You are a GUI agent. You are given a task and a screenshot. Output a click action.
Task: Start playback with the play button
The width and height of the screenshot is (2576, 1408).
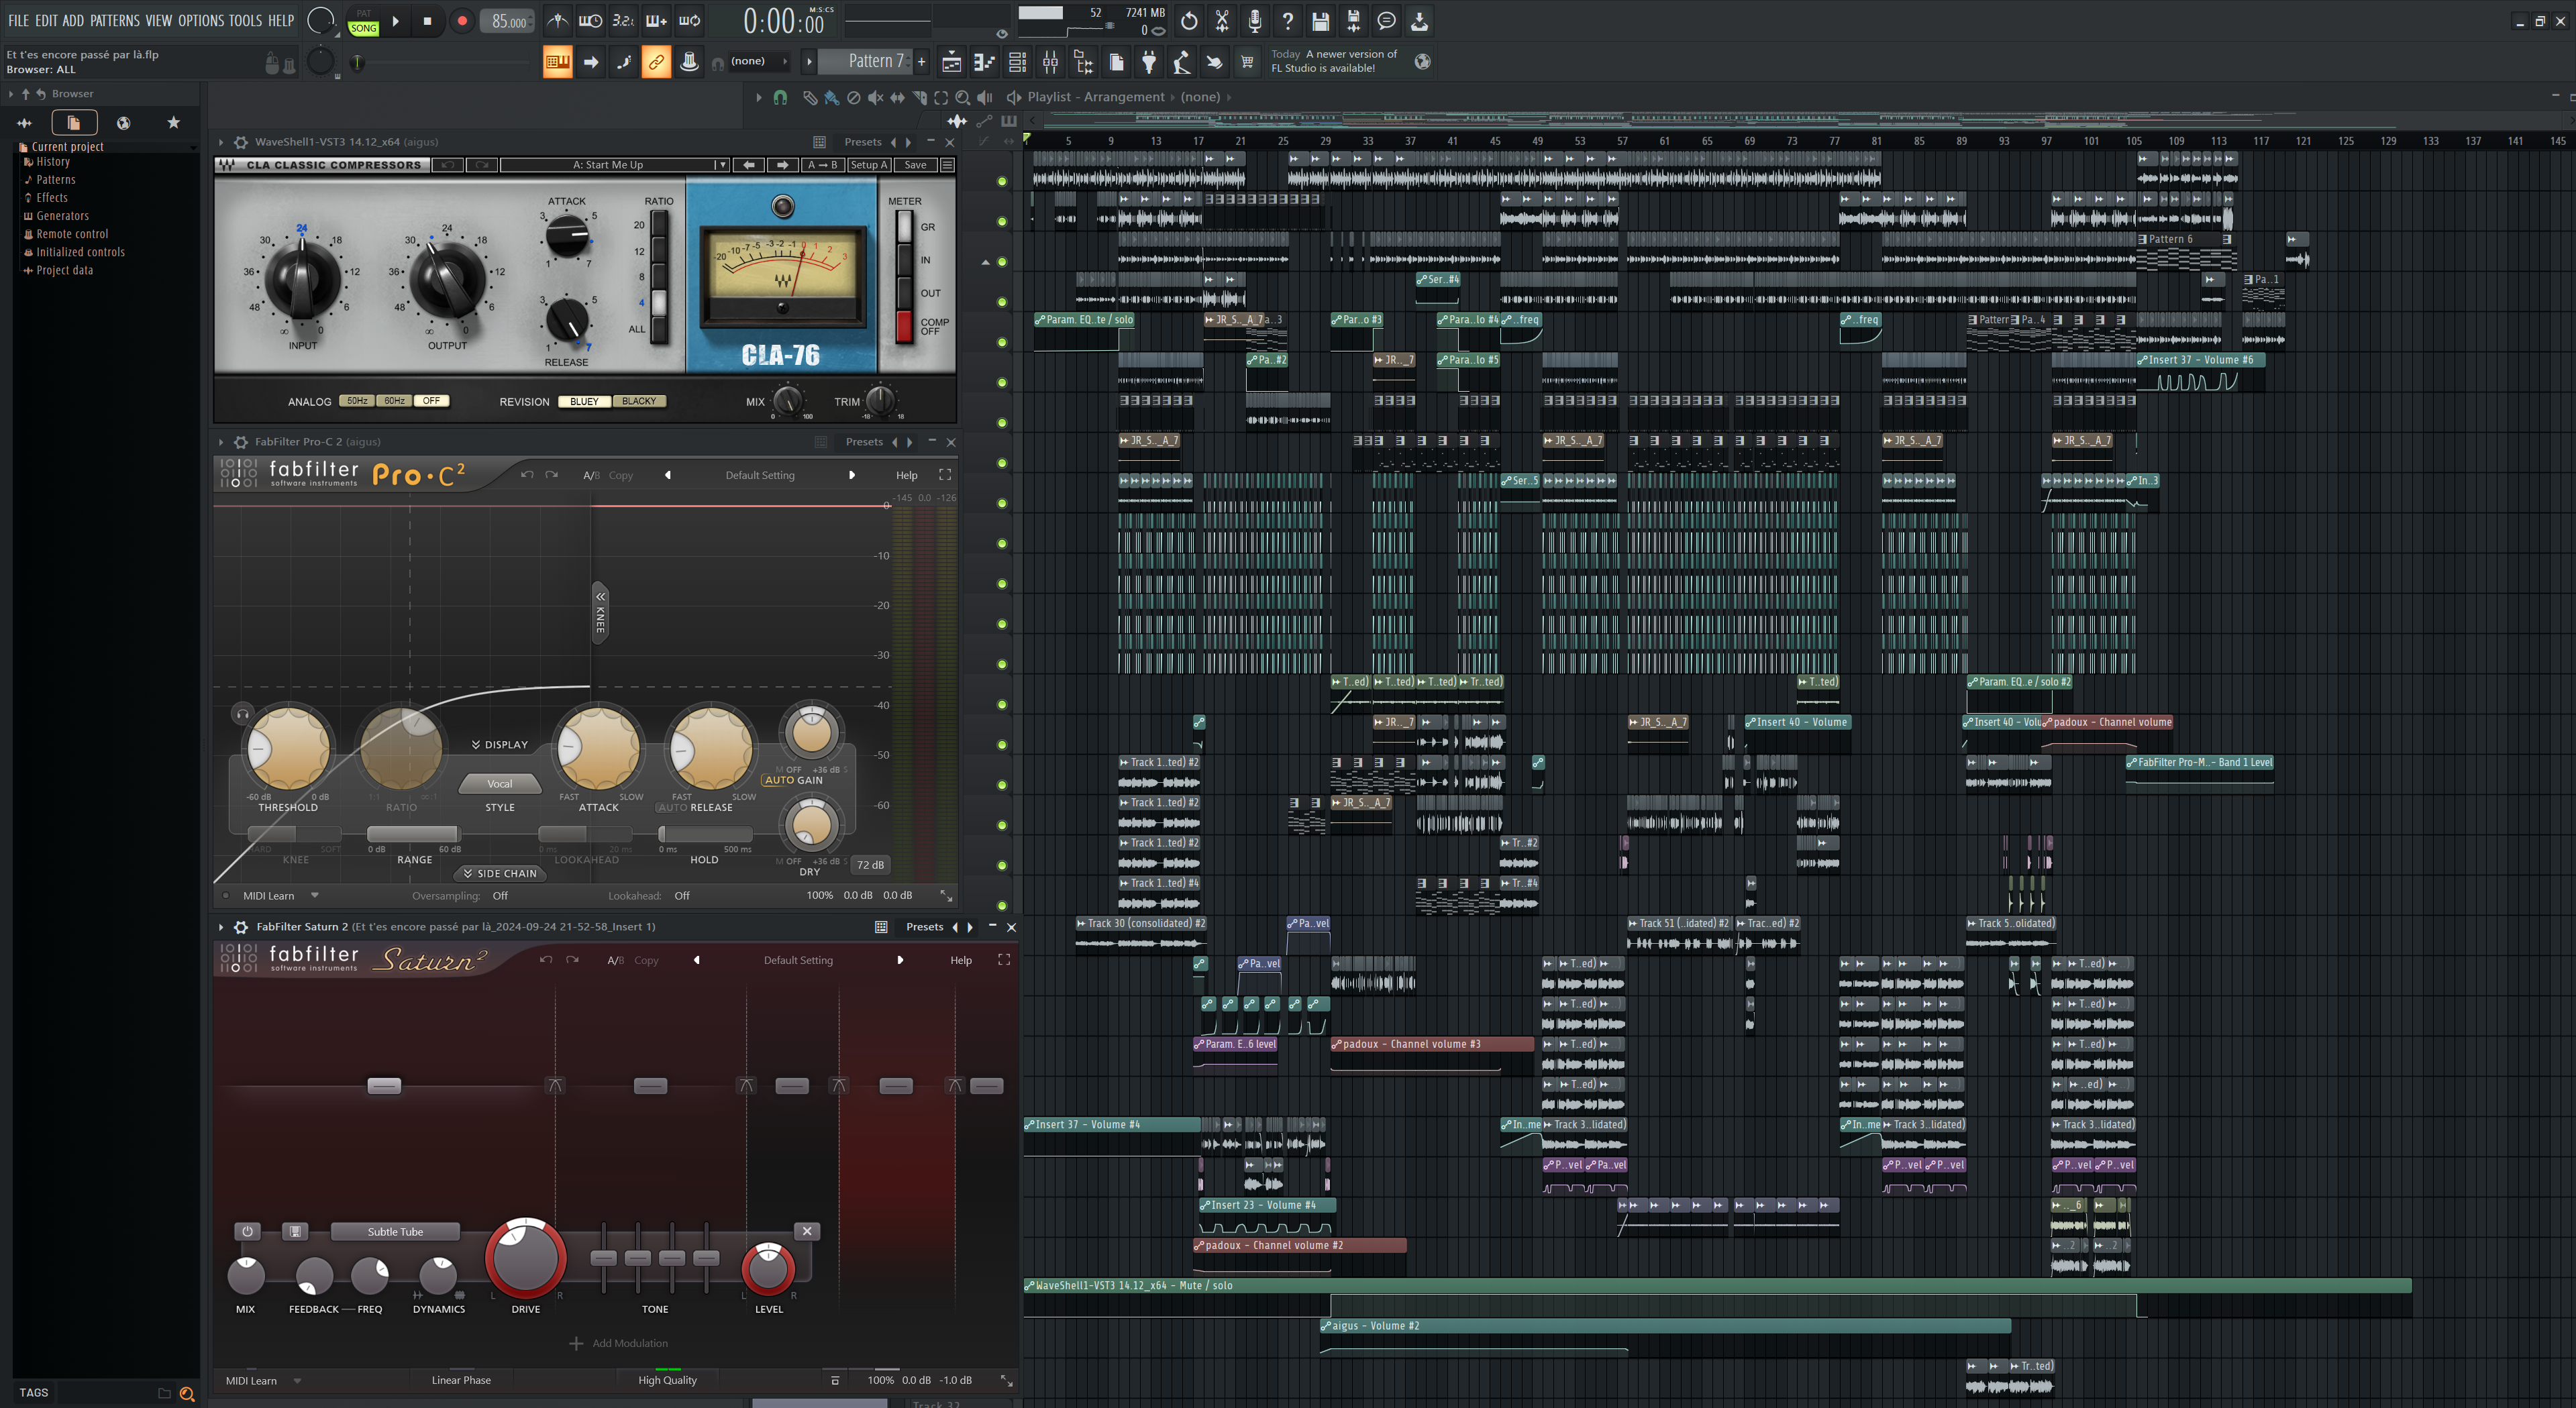[396, 21]
